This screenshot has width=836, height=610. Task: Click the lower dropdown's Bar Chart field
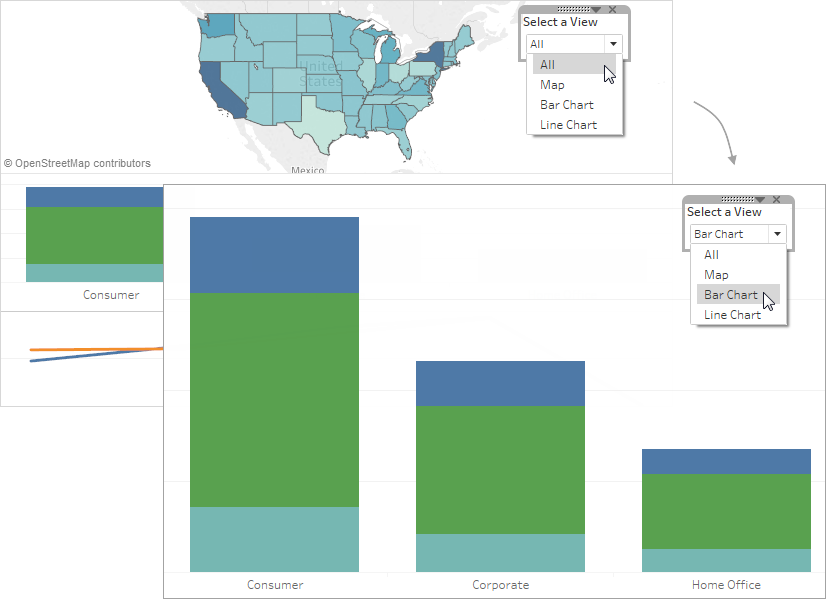[729, 234]
